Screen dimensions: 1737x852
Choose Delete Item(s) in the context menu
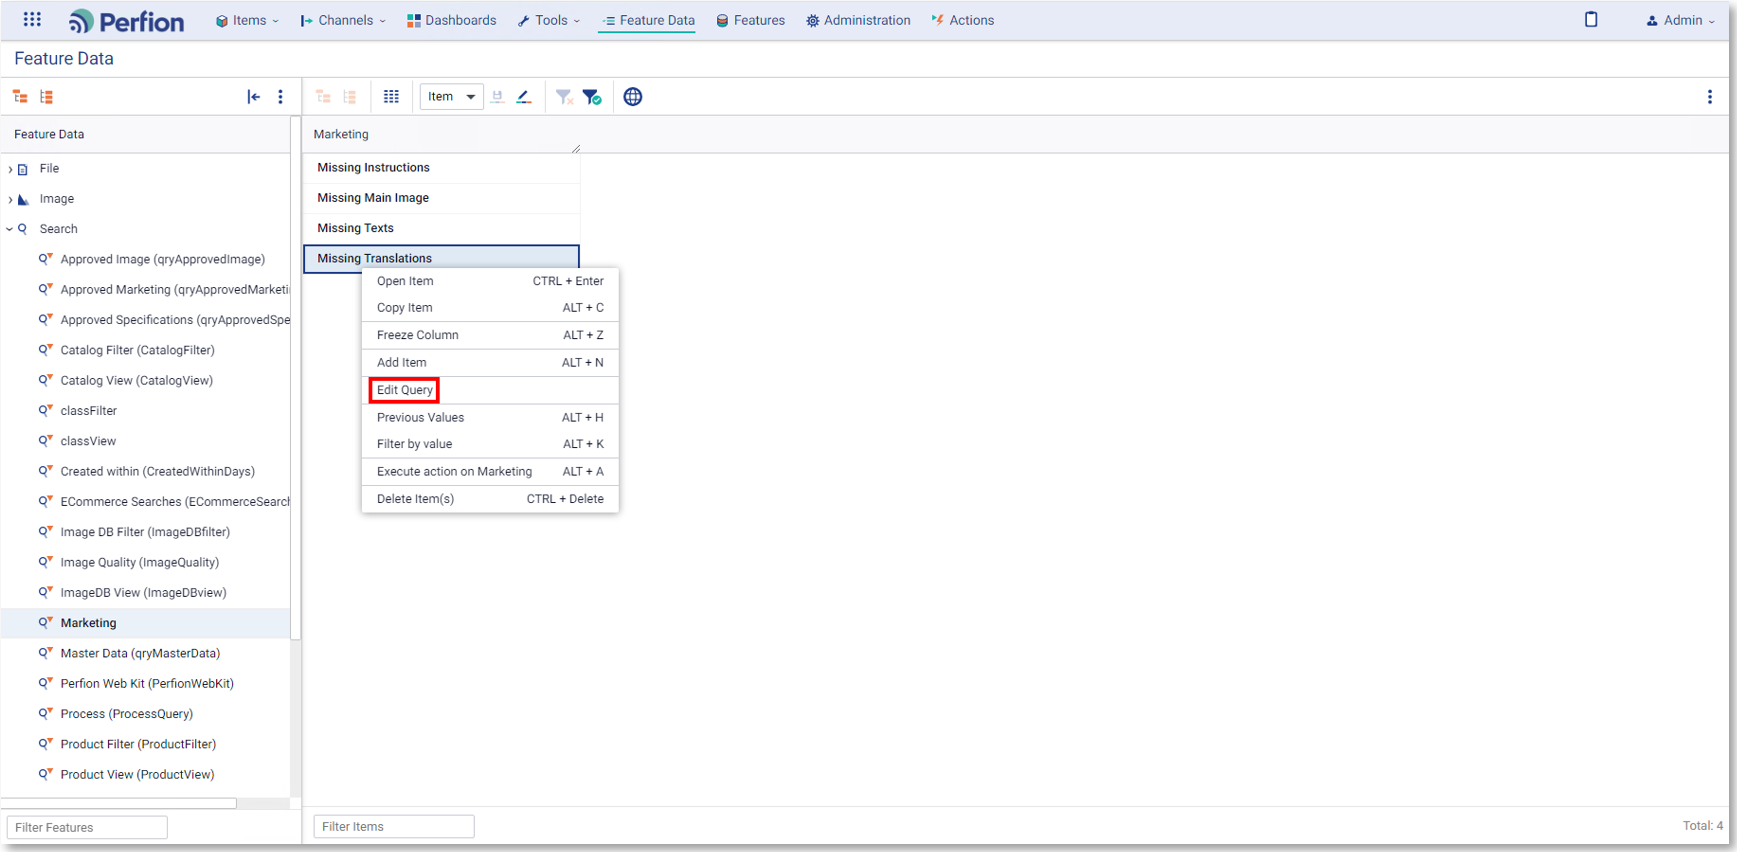pos(490,499)
